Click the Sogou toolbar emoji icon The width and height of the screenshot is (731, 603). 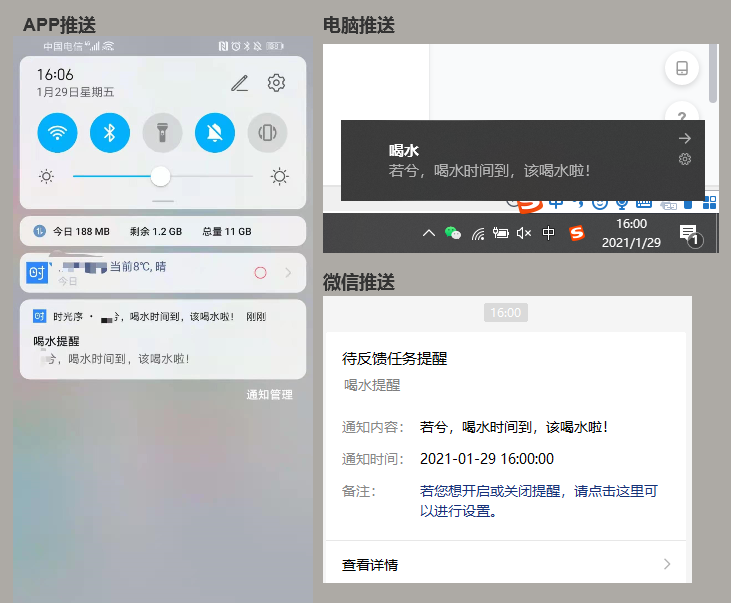(600, 204)
